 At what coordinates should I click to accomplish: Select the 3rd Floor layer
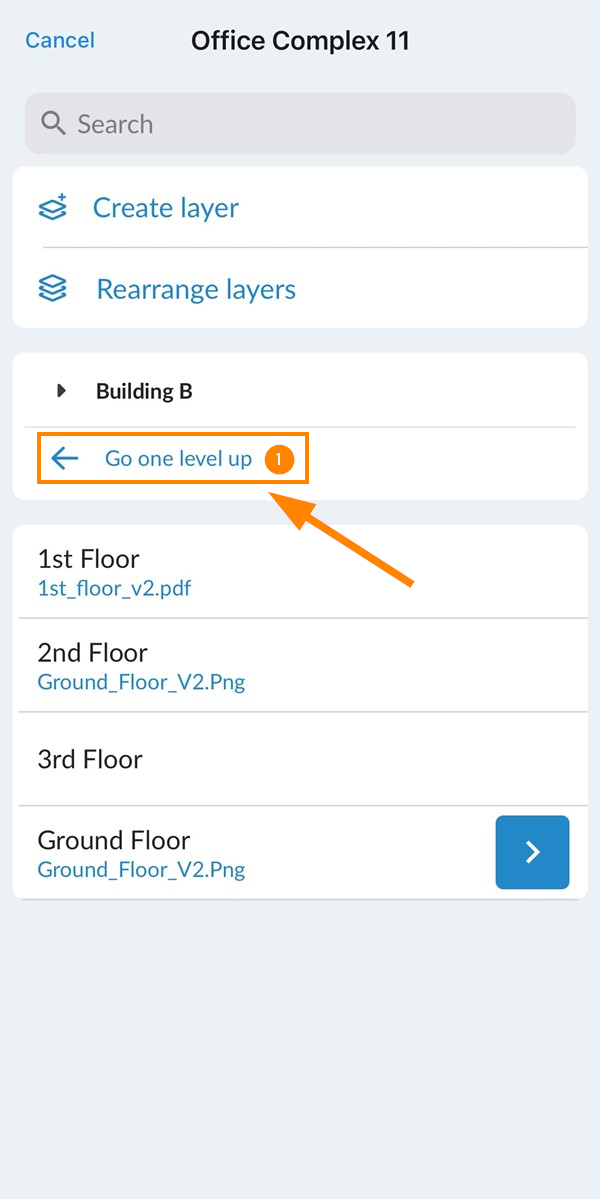(x=300, y=759)
